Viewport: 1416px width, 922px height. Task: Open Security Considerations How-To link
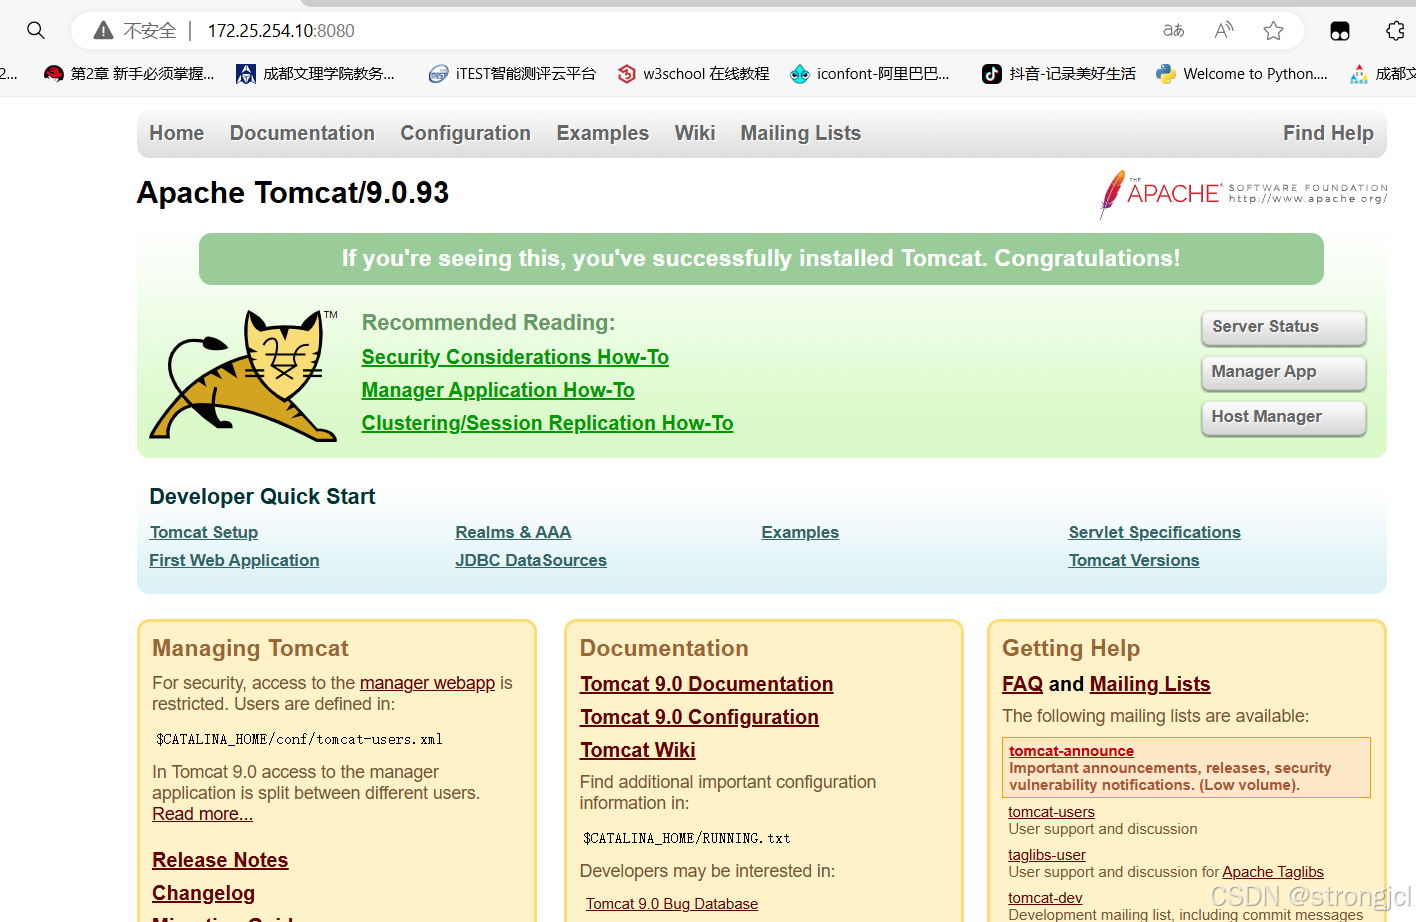515,357
